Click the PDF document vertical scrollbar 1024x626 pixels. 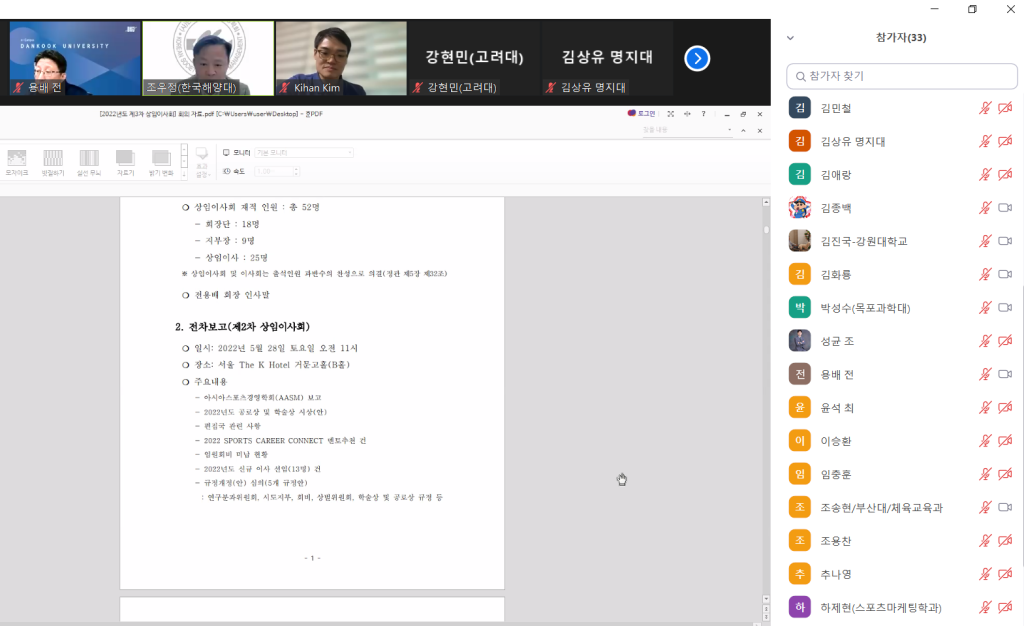tap(766, 400)
